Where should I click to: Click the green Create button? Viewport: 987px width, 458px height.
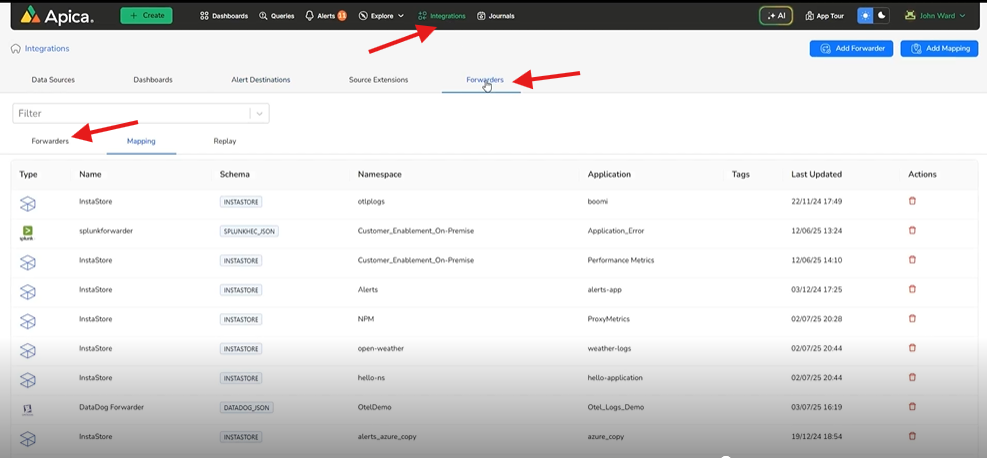pos(146,16)
